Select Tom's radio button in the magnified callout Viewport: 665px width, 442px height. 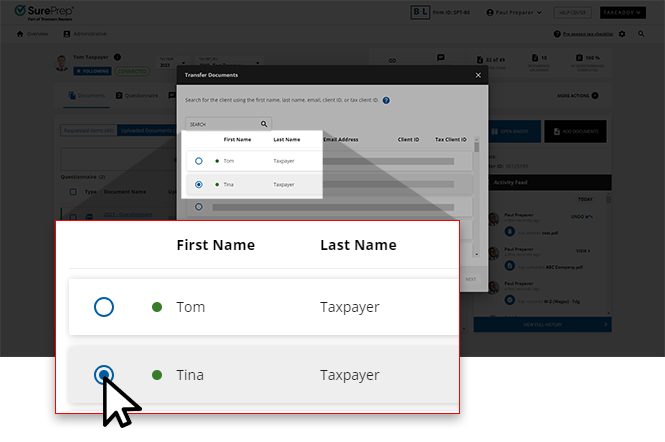(x=104, y=307)
